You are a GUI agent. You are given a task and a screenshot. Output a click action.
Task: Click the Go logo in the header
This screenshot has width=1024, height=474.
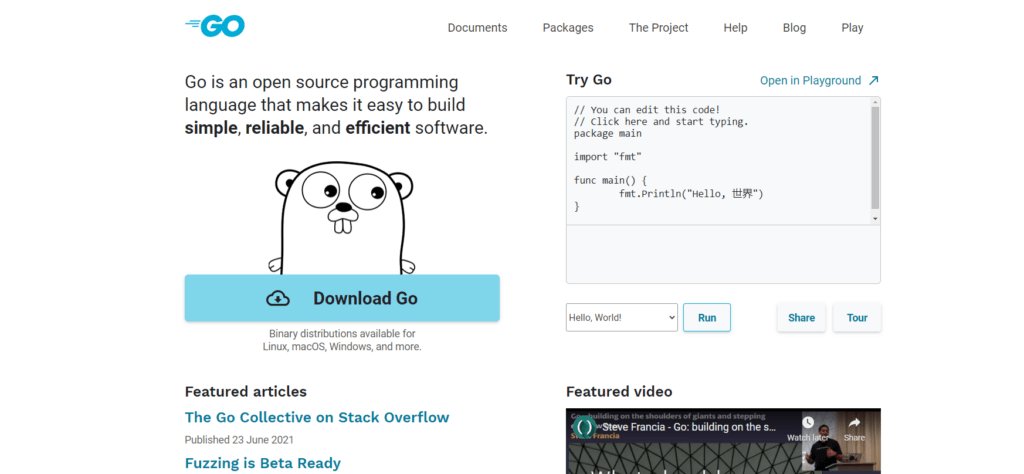[215, 26]
